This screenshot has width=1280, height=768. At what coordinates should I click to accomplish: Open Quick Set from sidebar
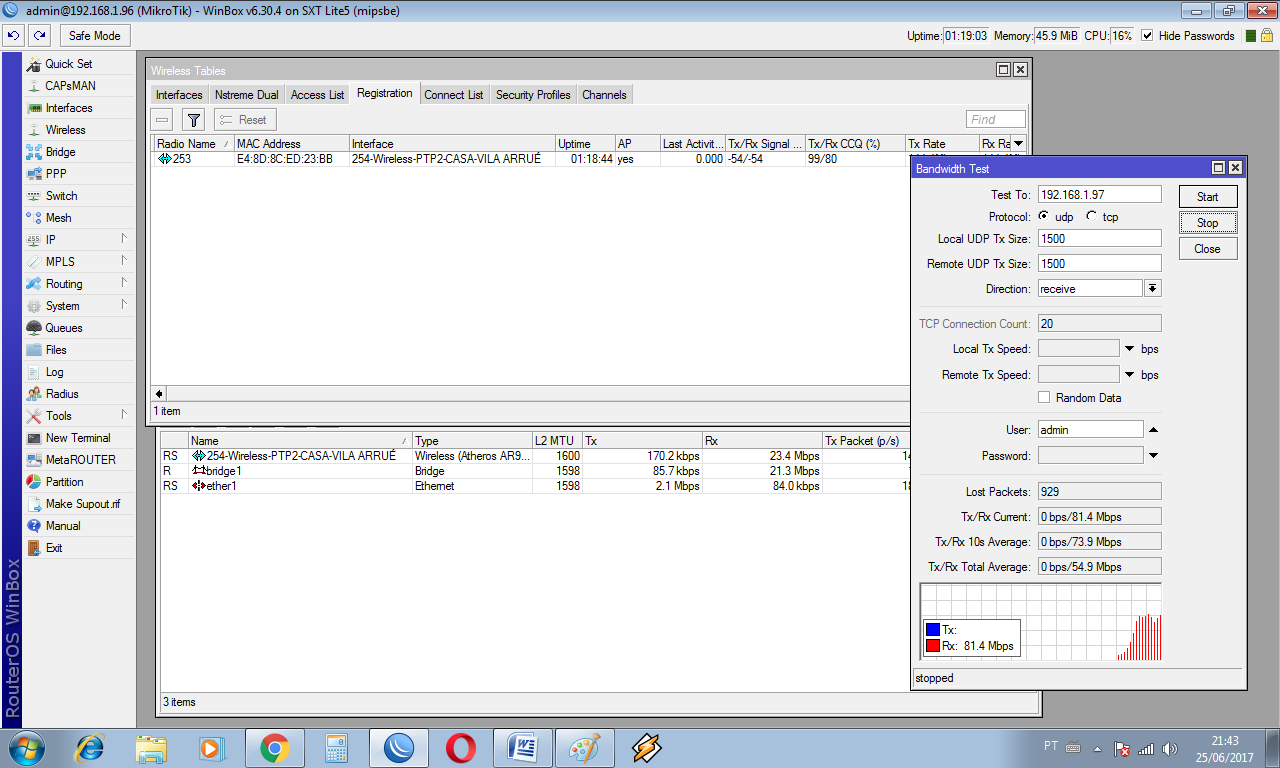point(69,64)
